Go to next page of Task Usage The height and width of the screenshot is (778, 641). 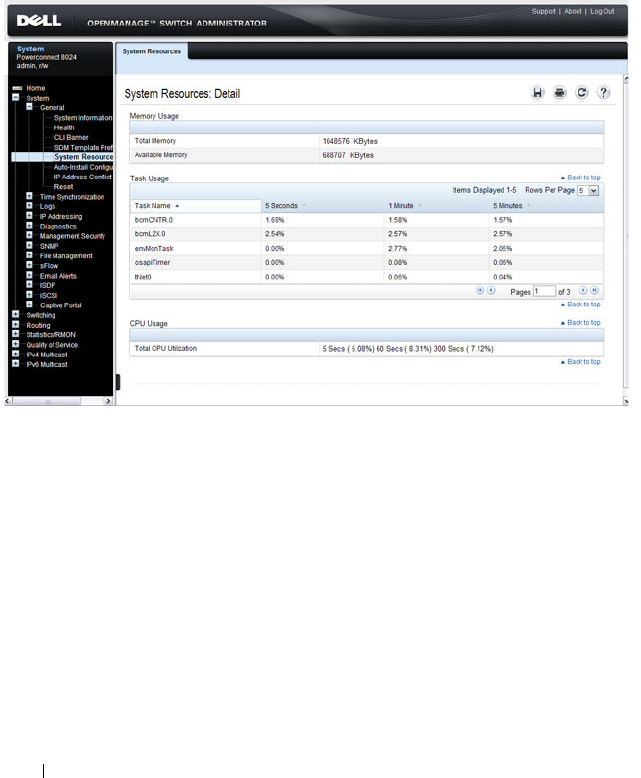click(583, 291)
